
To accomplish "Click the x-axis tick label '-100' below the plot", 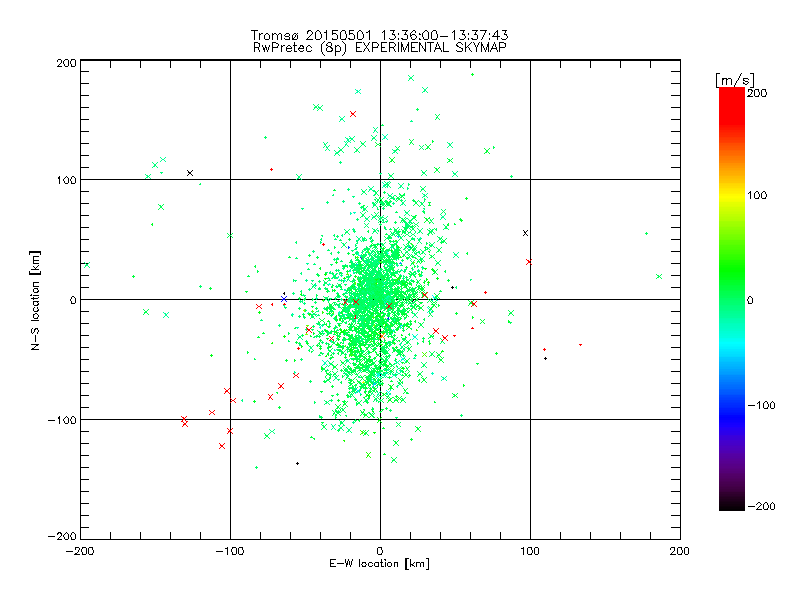I will coord(230,551).
